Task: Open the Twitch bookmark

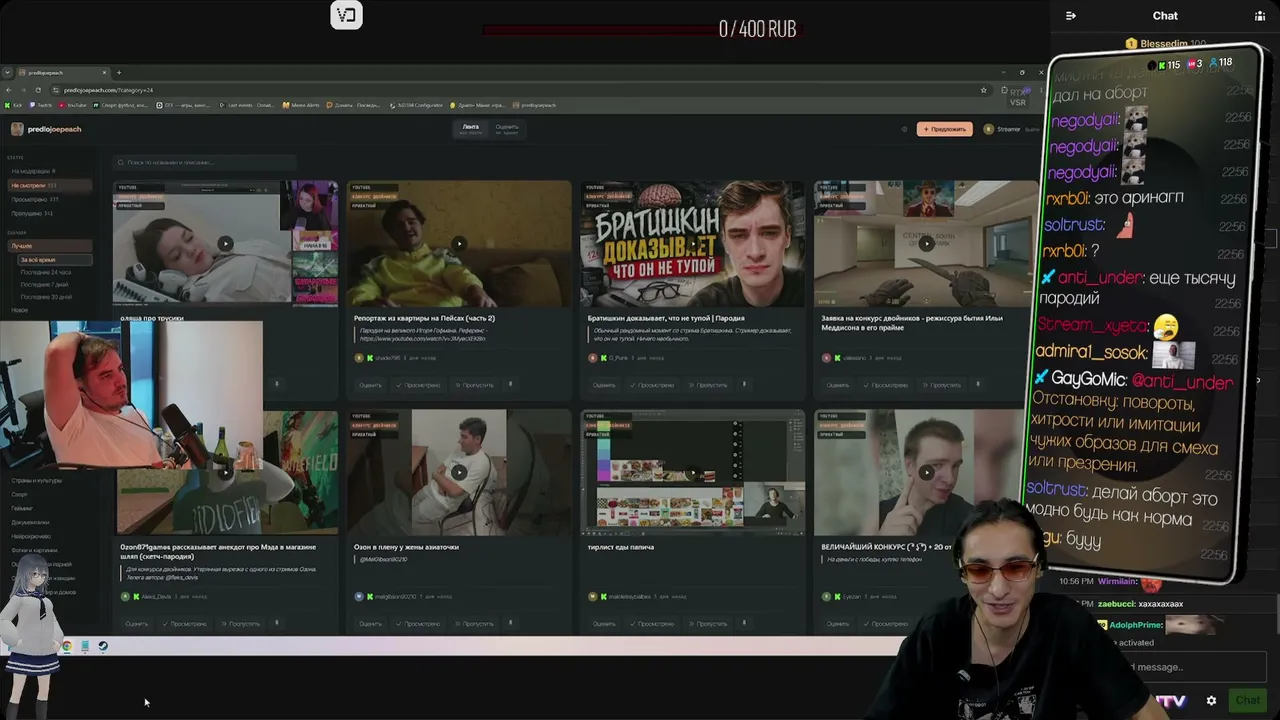Action: (x=42, y=105)
